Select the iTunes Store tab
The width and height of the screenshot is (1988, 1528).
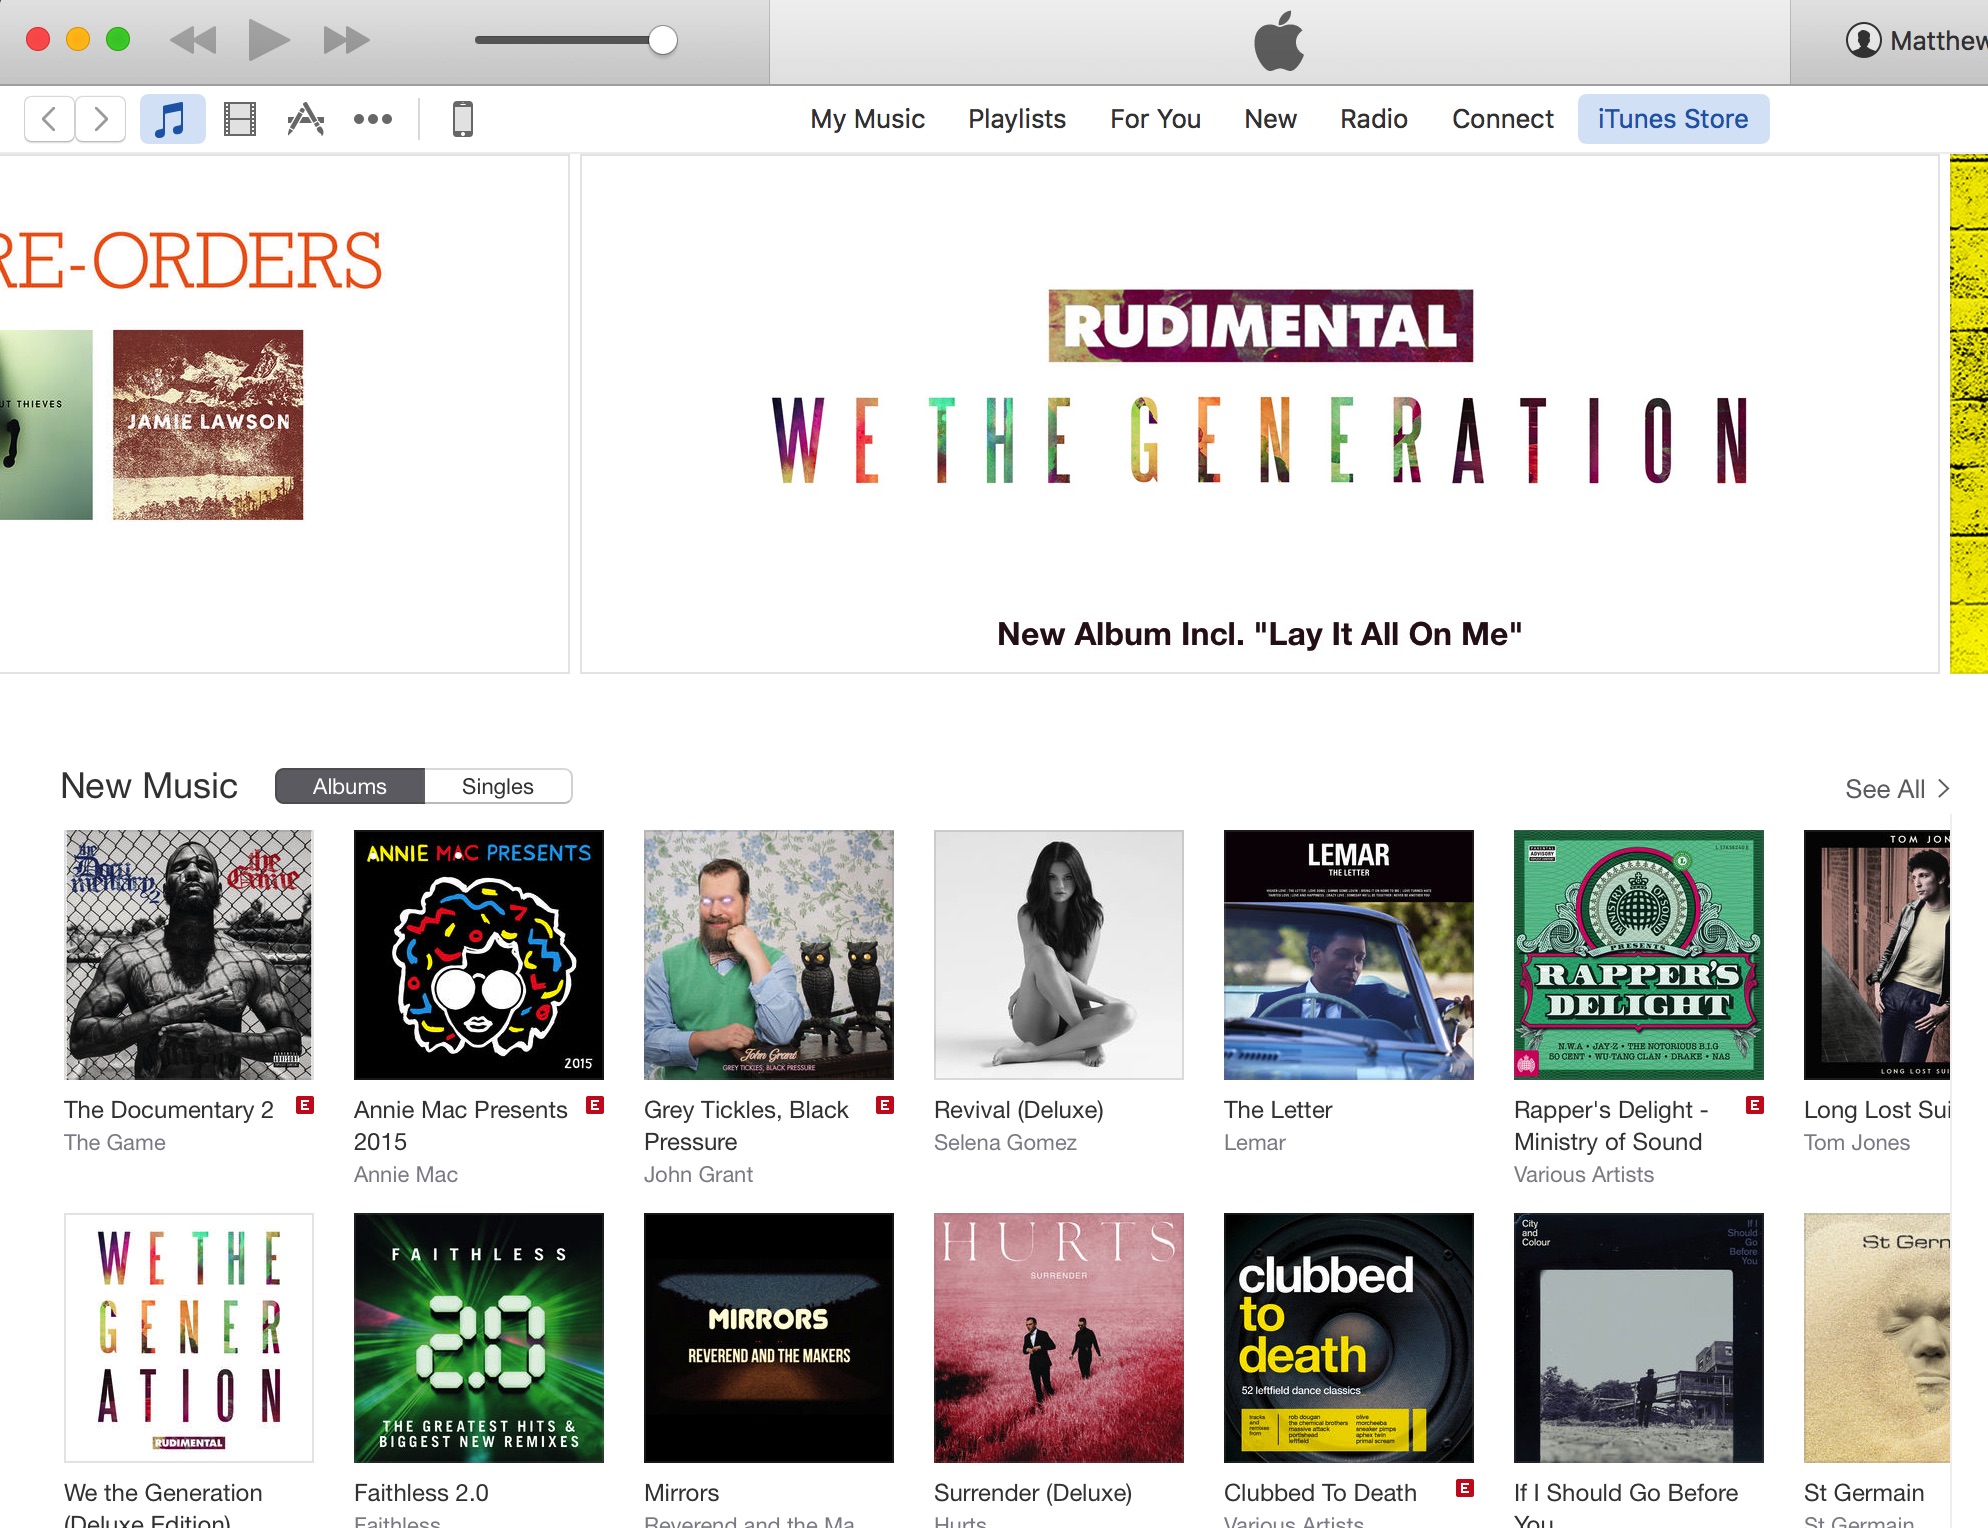1673,119
